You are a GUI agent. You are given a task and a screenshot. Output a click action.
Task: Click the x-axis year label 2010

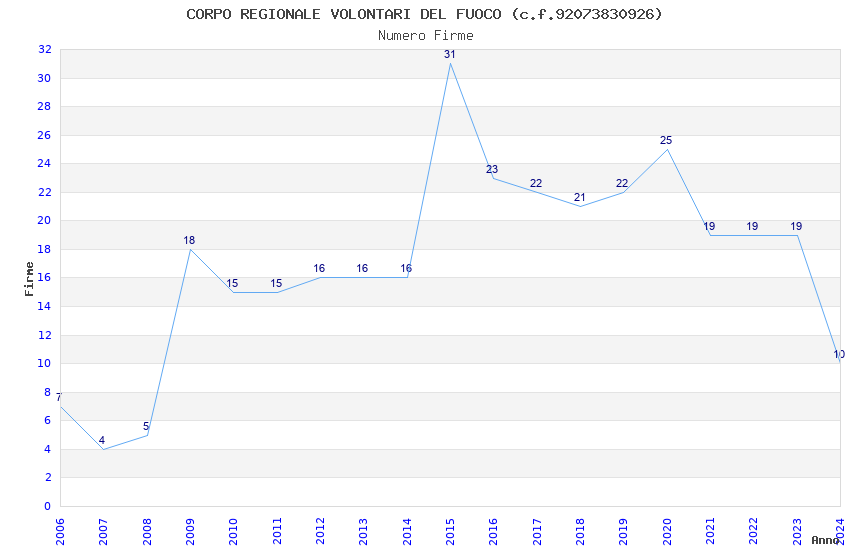pyautogui.click(x=234, y=532)
